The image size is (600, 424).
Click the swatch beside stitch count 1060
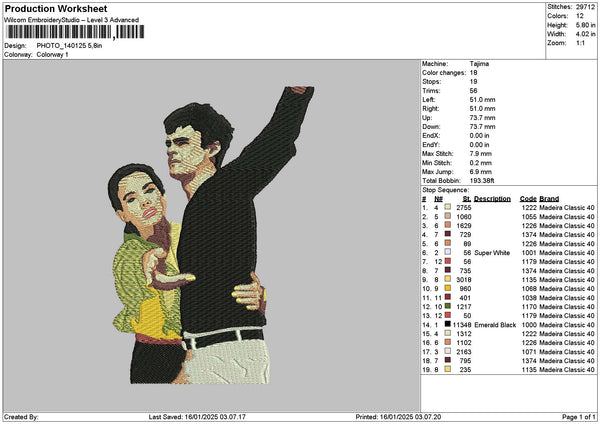(447, 216)
